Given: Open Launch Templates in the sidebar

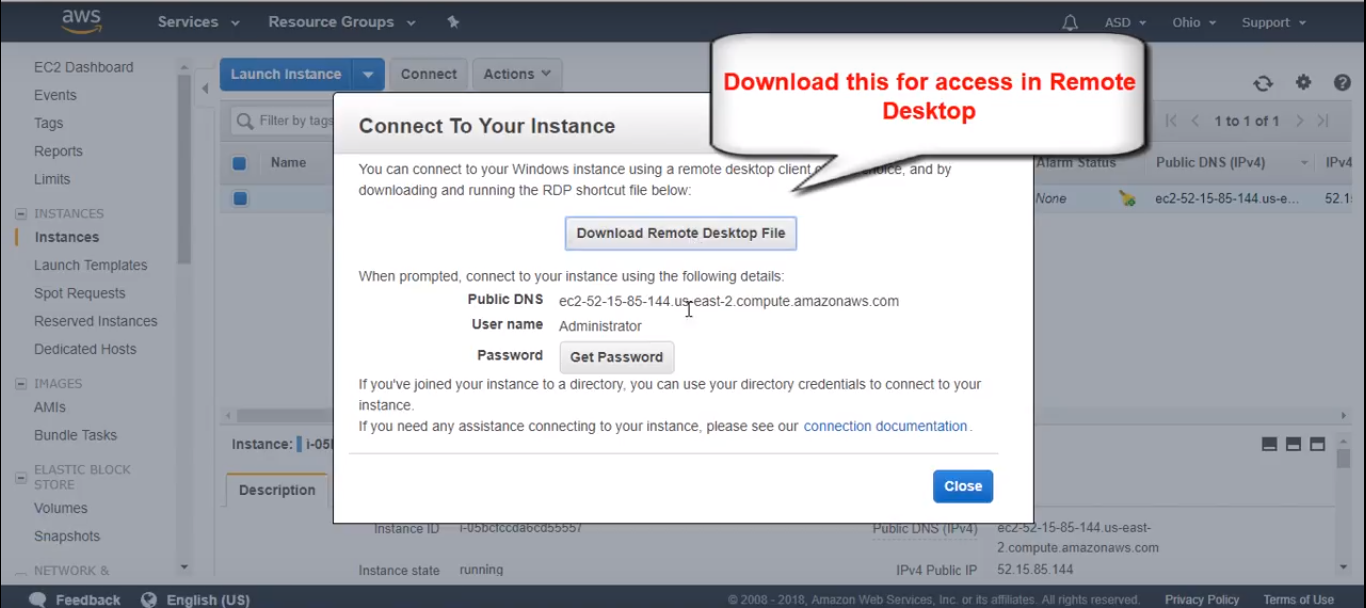Looking at the screenshot, I should 90,265.
